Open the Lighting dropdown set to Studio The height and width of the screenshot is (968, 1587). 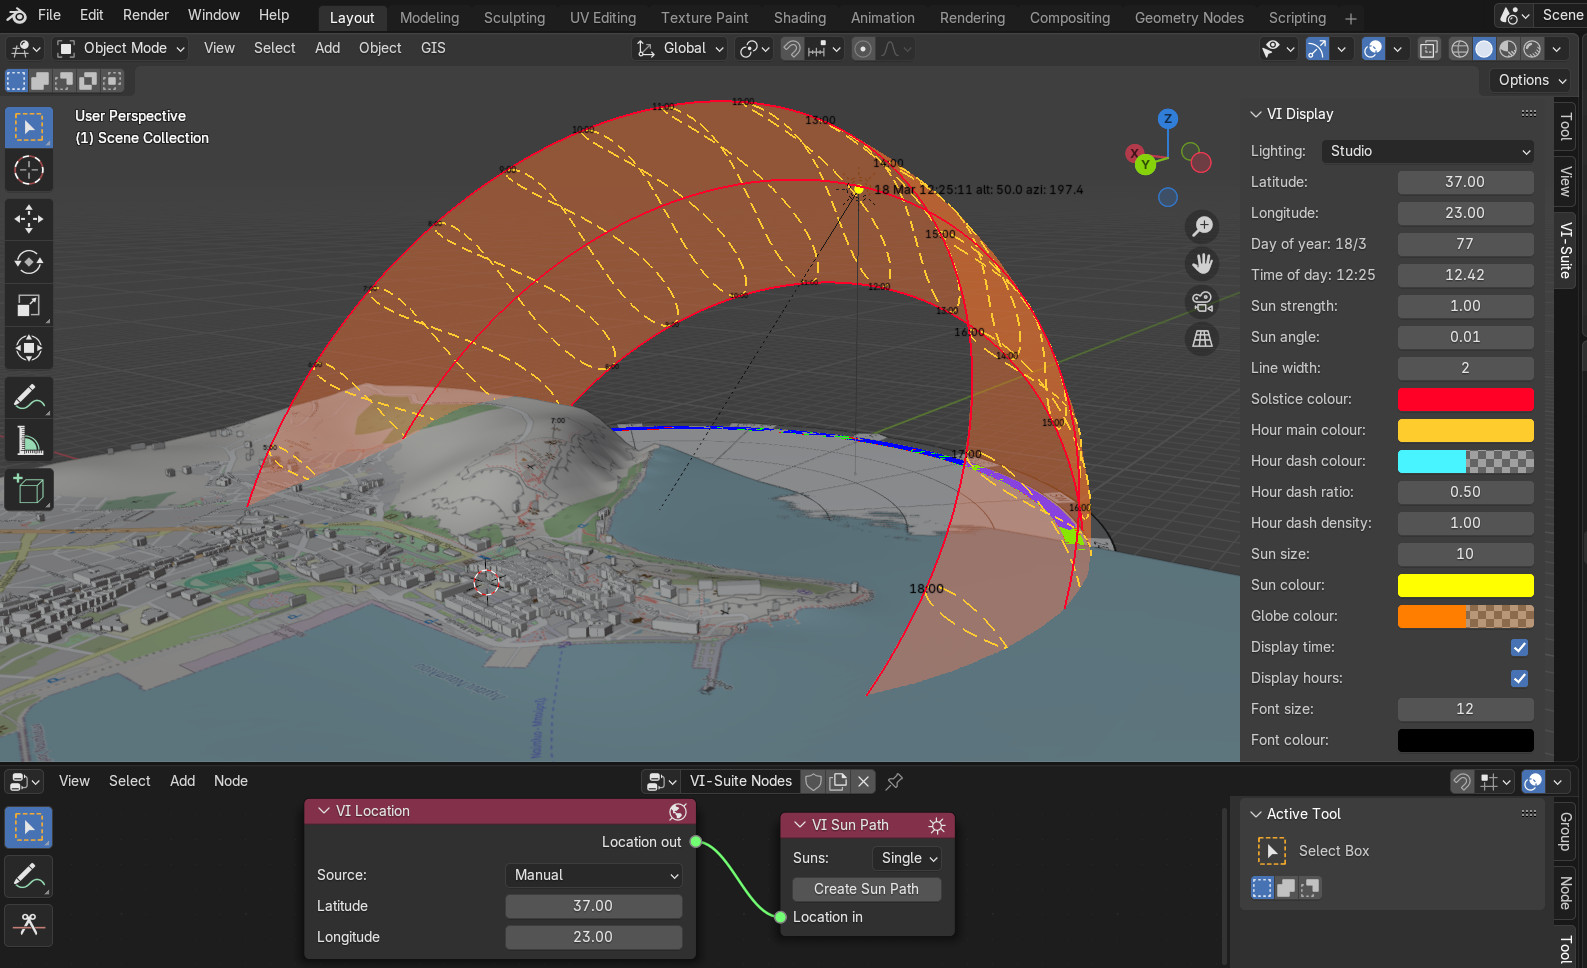(1427, 151)
